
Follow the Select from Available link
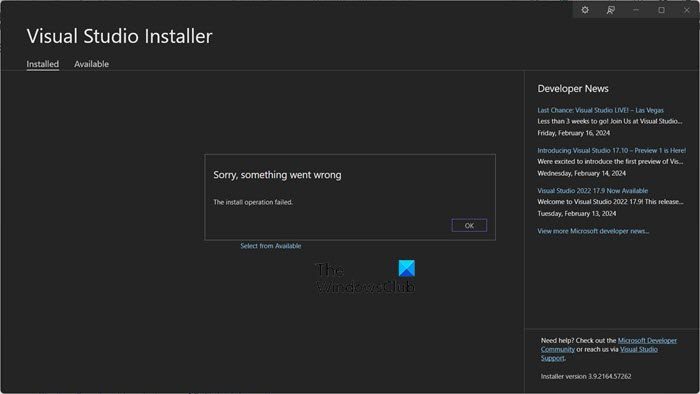tap(271, 246)
